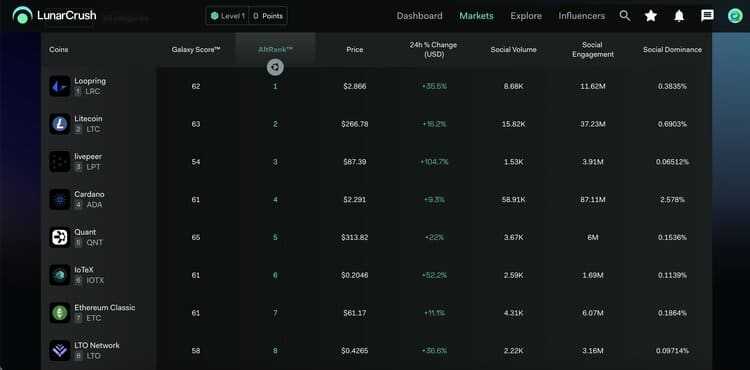Open the messages chat icon

point(707,16)
